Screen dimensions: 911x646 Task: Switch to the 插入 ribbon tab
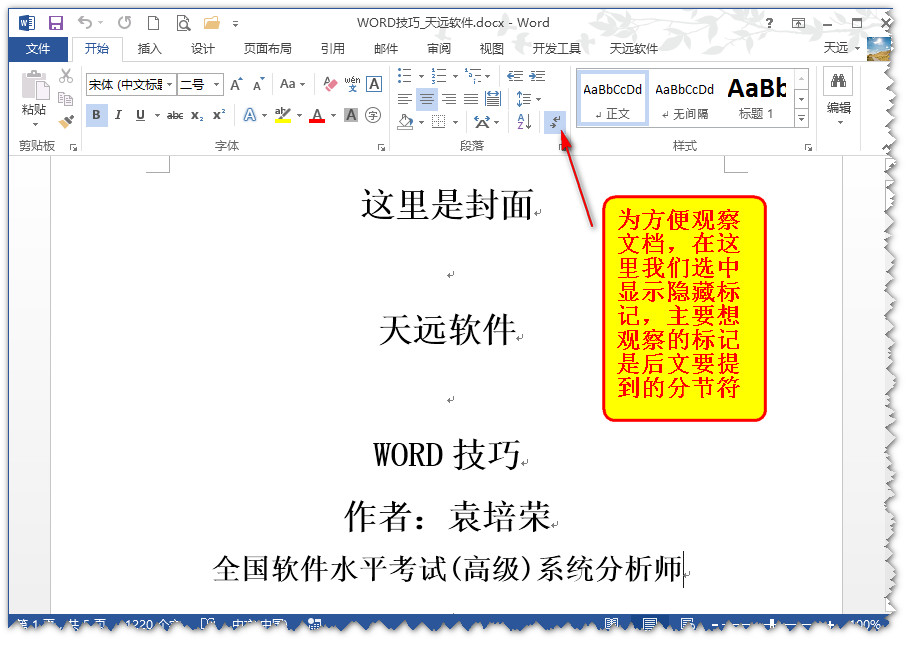149,48
